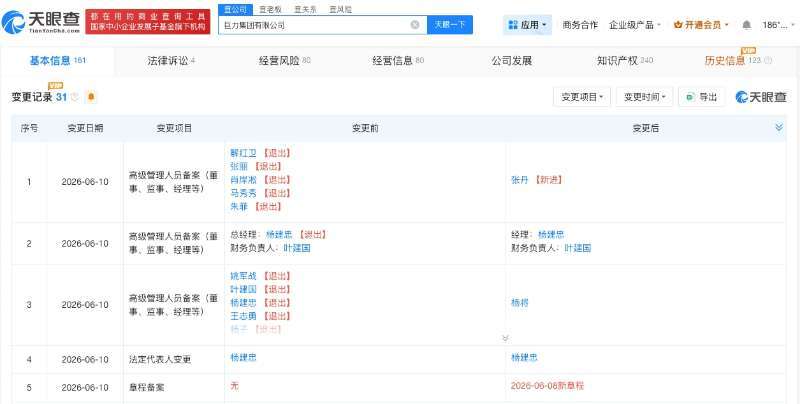This screenshot has height=404, width=800.
Task: Click the 2026-06-10 date in row 1
Action: click(x=85, y=182)
